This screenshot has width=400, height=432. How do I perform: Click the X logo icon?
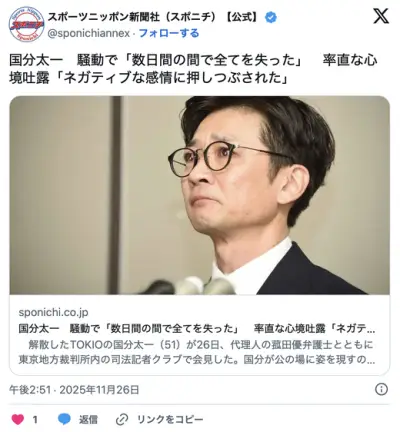381,16
